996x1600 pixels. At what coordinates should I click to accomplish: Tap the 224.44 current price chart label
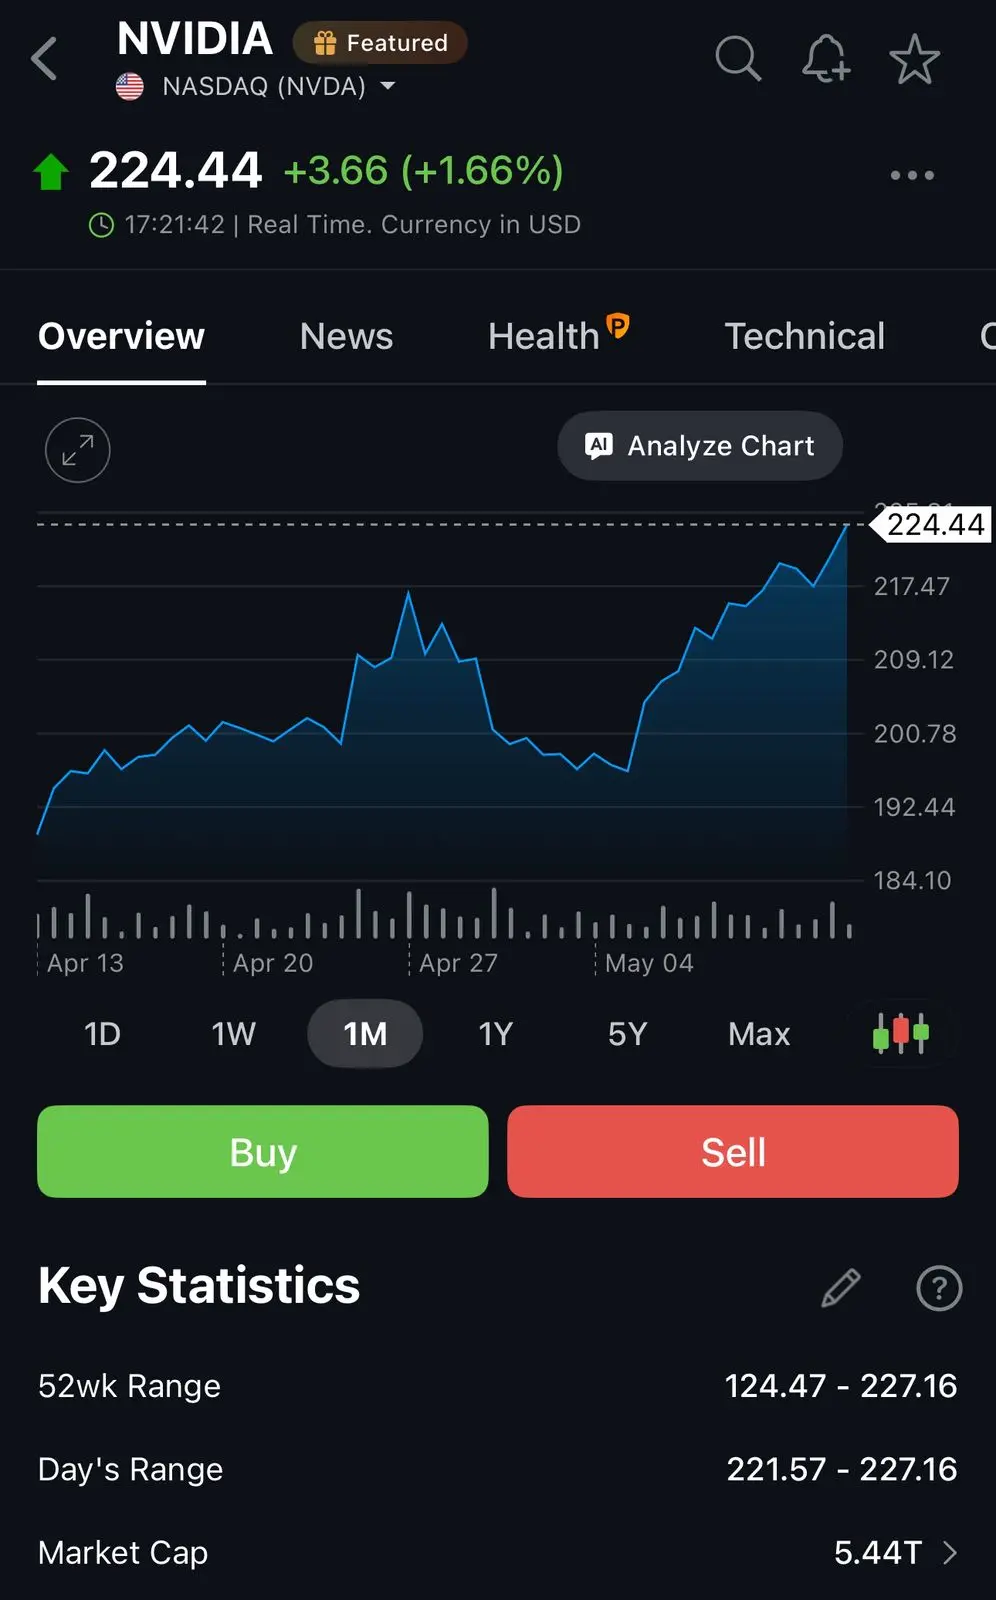932,524
